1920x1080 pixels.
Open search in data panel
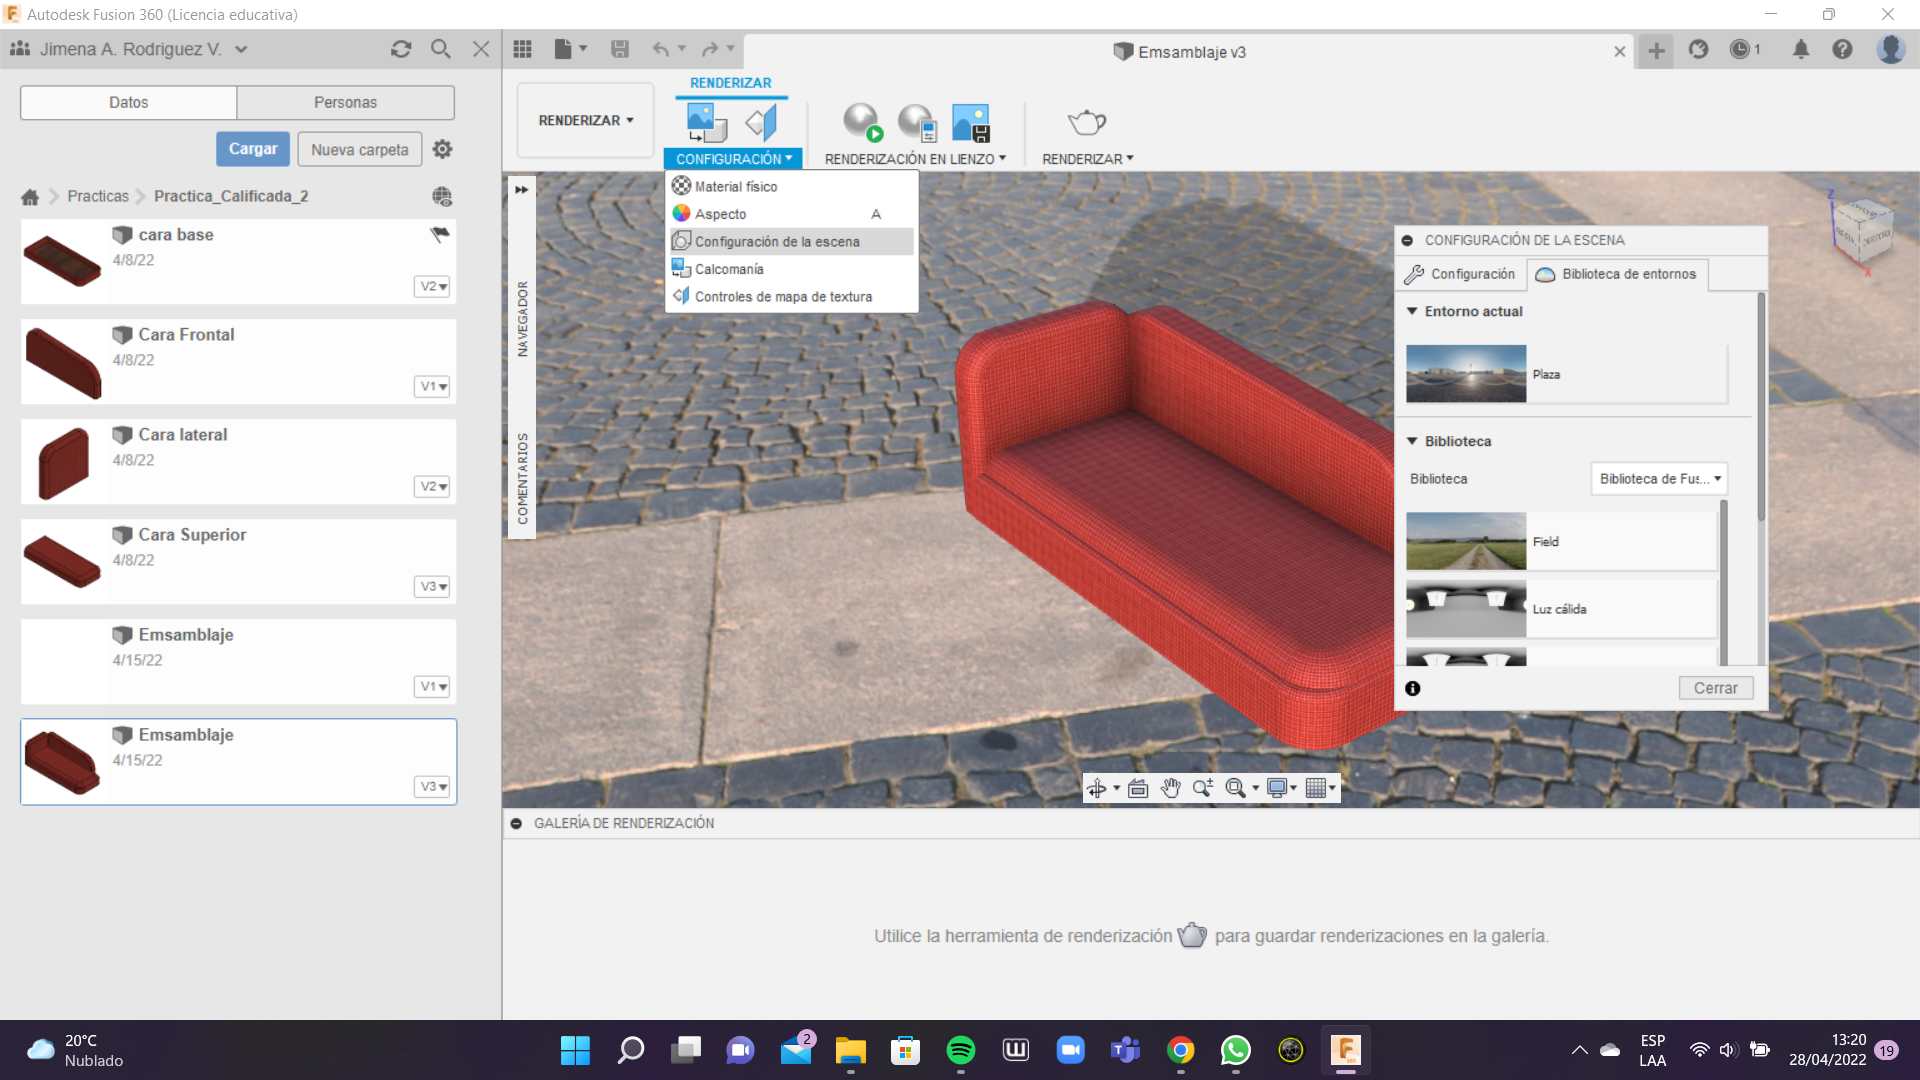(440, 49)
